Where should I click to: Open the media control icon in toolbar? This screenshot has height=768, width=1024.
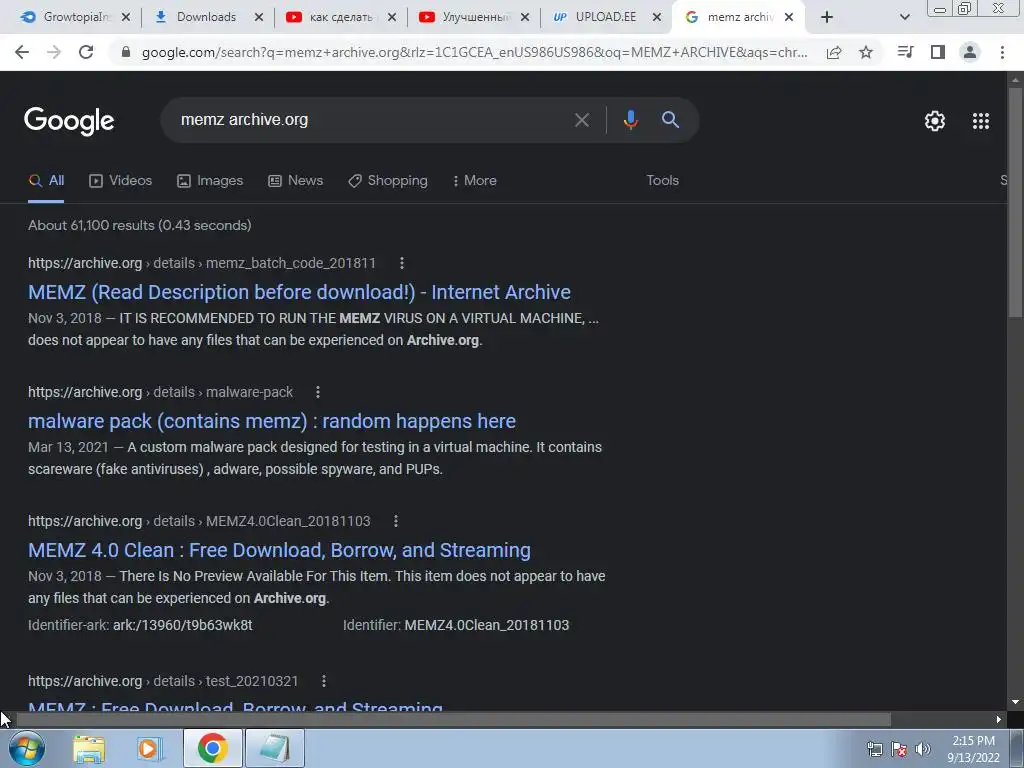905,52
